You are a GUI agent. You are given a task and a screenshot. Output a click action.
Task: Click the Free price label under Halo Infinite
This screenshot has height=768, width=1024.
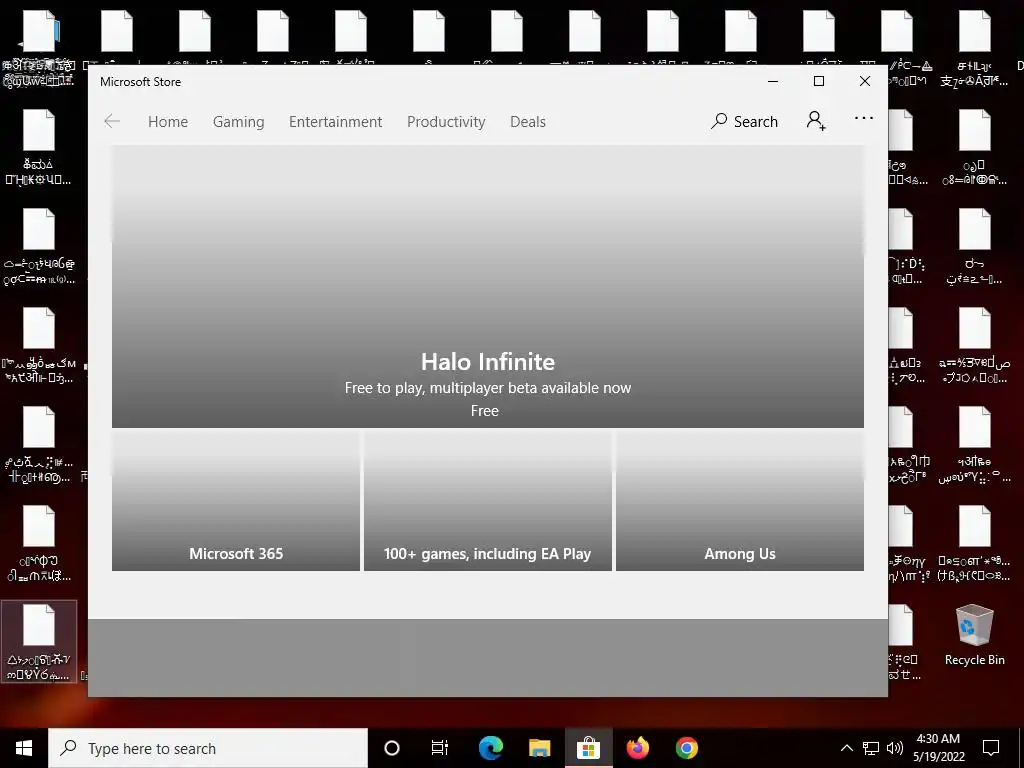[x=485, y=411]
